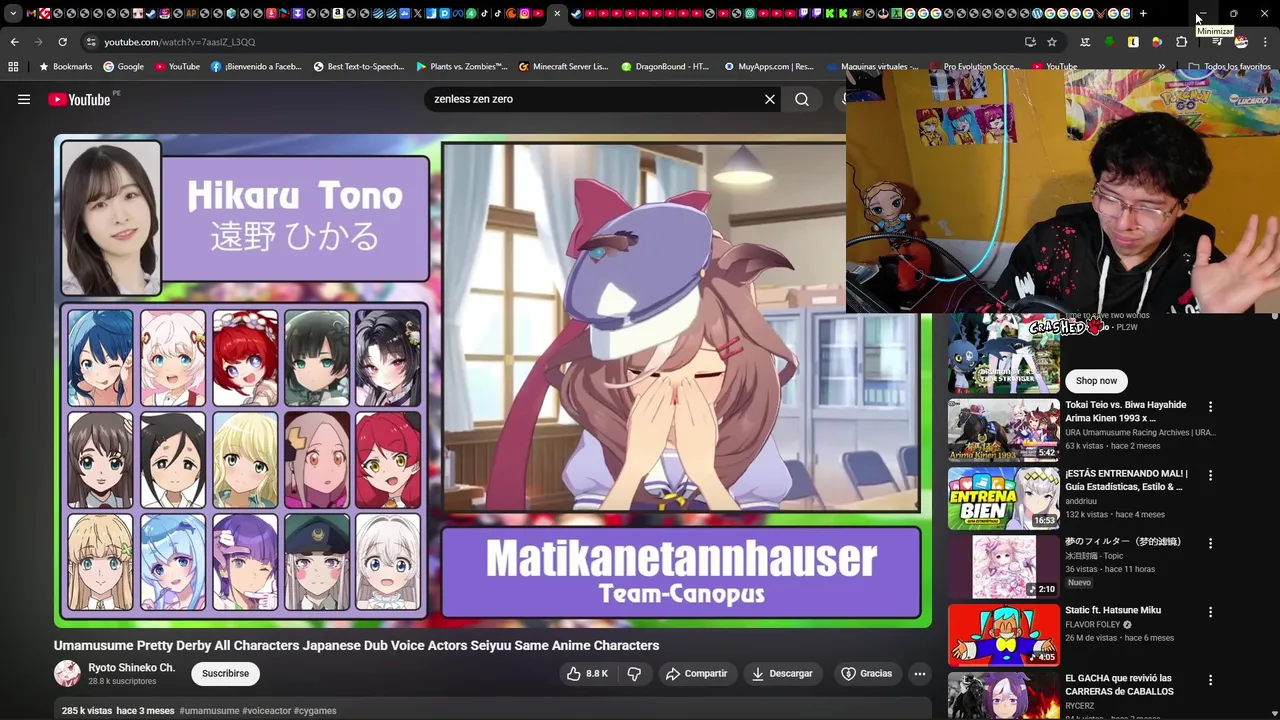Screen dimensions: 1280x720
Task: Open the Plants vs. Zombies bookmark
Action: pos(462,67)
